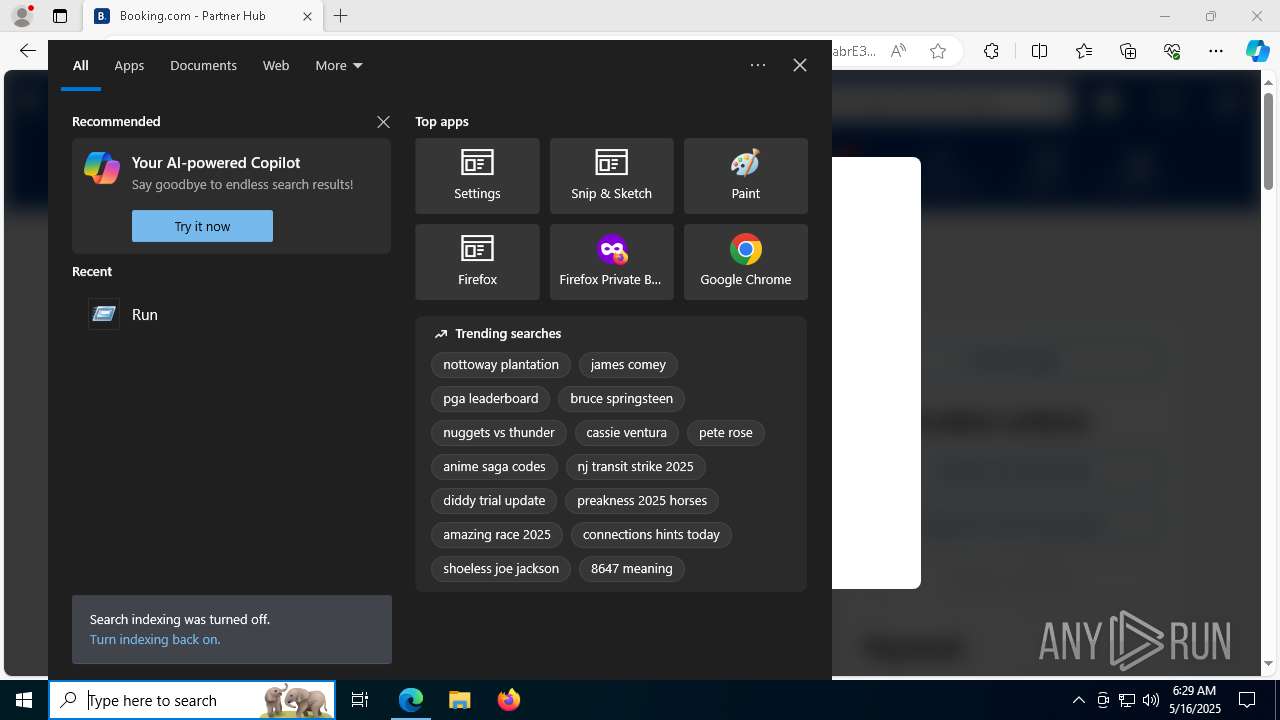Open a new Edge tab
The height and width of the screenshot is (720, 1280).
click(x=341, y=16)
